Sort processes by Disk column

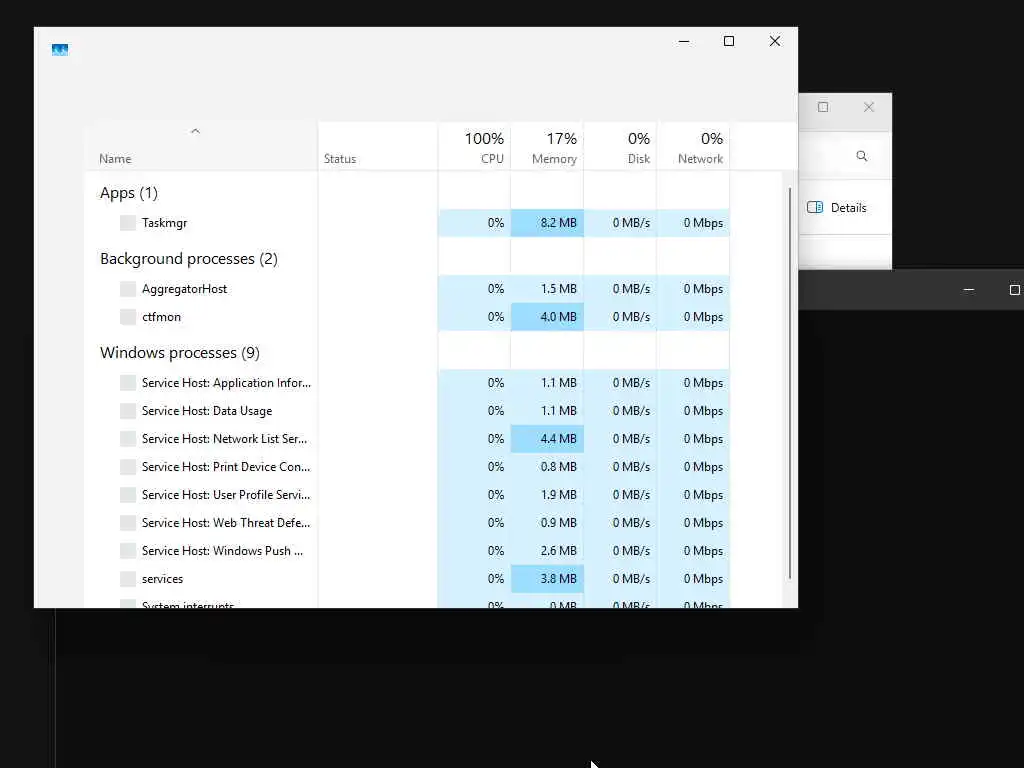click(x=620, y=147)
